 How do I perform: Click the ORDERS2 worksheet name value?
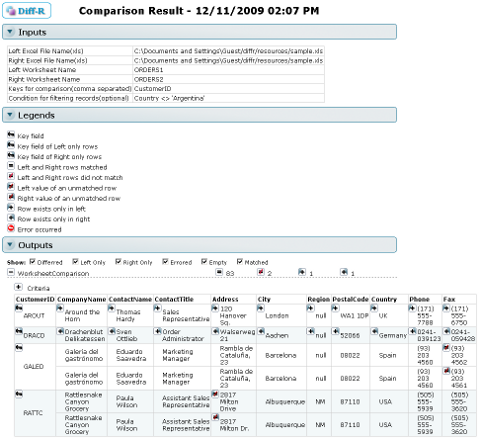coord(148,79)
